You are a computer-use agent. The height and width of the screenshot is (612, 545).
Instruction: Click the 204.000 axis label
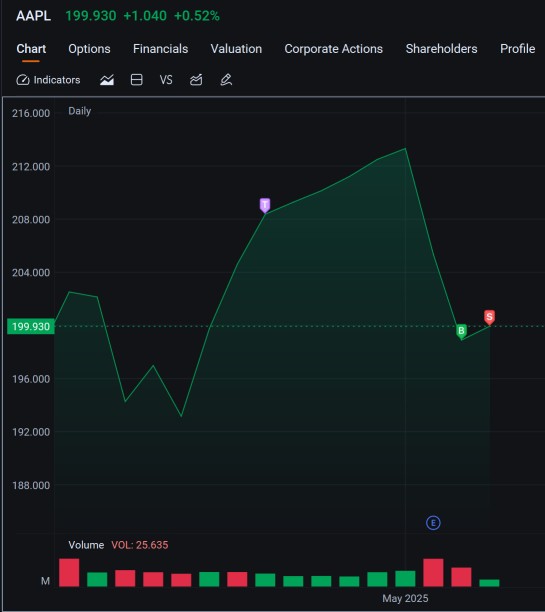coord(31,272)
